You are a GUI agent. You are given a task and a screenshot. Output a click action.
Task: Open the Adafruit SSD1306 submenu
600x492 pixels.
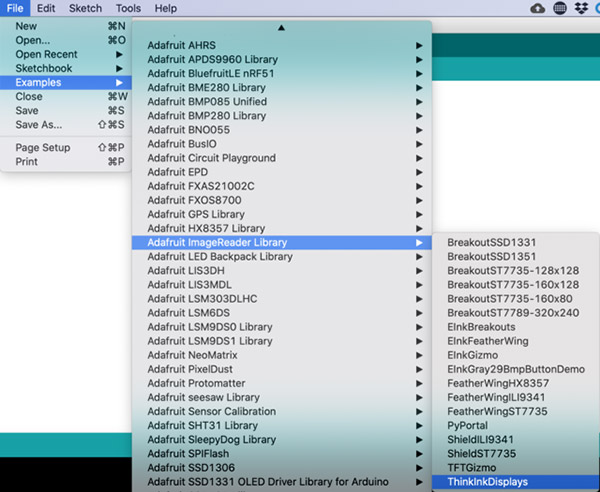pyautogui.click(x=282, y=468)
